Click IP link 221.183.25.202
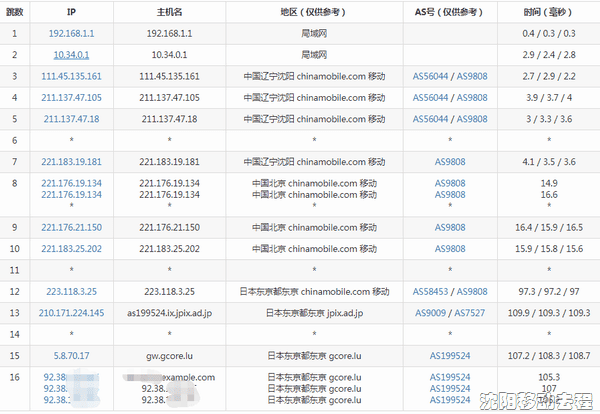This screenshot has width=600, height=414. [71, 249]
